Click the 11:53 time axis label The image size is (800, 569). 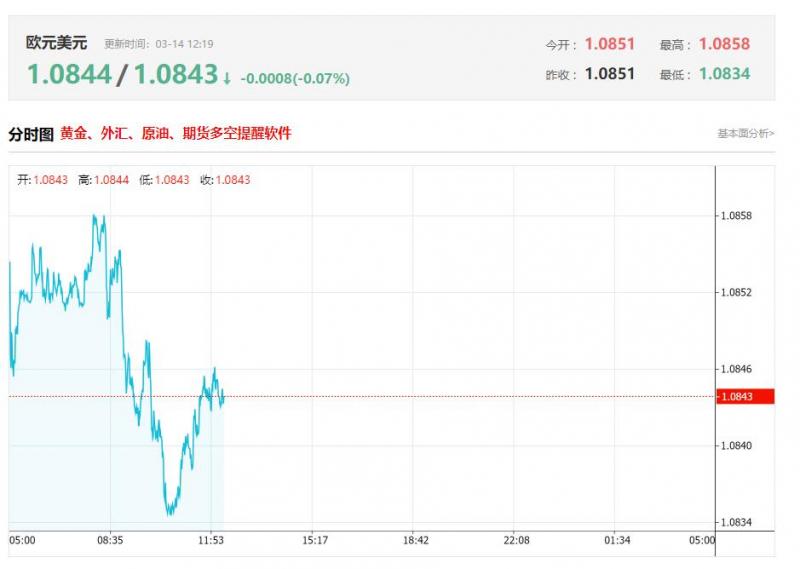pyautogui.click(x=211, y=540)
